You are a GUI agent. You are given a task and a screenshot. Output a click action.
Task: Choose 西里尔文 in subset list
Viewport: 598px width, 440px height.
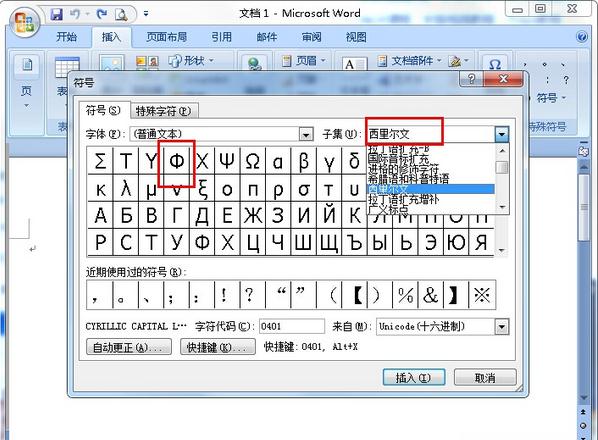pos(431,189)
